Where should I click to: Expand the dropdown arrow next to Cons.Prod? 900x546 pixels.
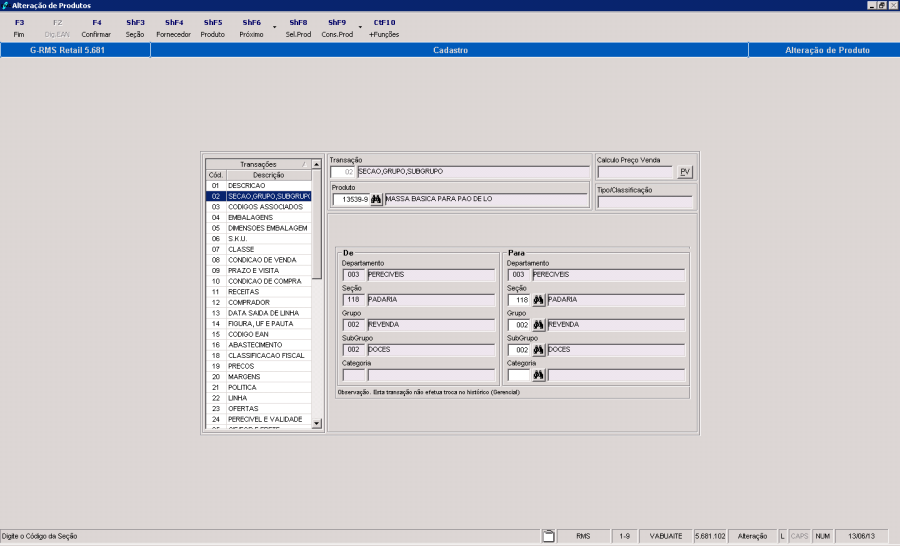(x=360, y=28)
